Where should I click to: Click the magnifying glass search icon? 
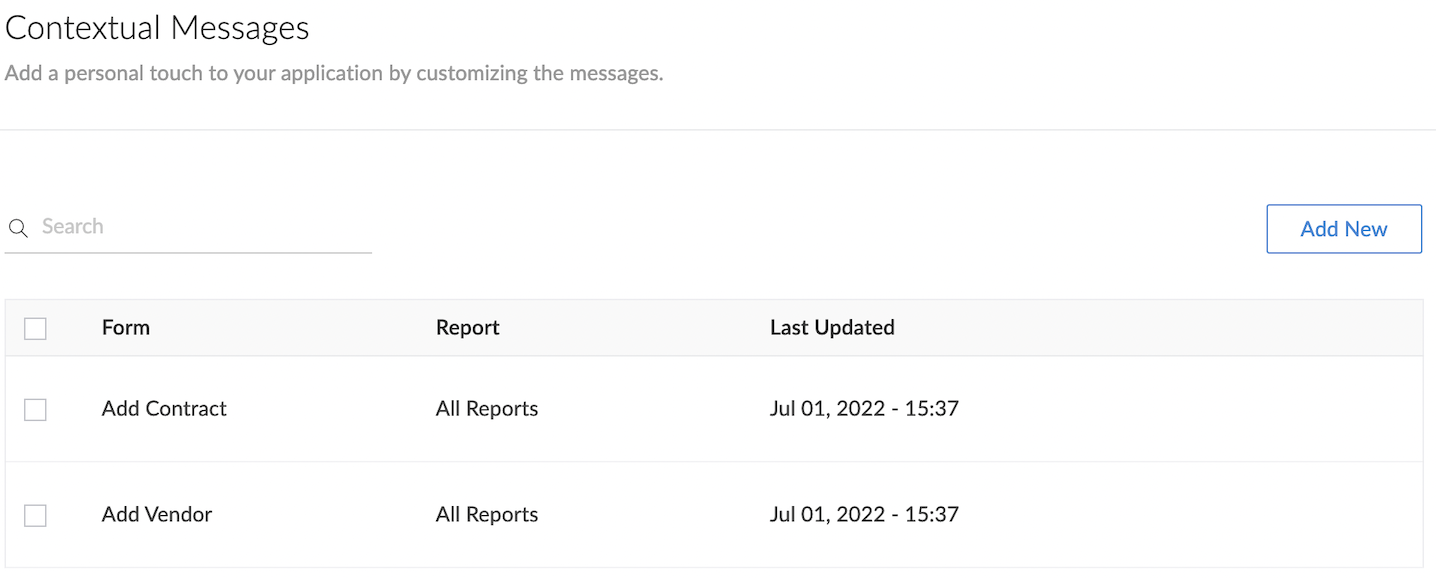[x=18, y=229]
